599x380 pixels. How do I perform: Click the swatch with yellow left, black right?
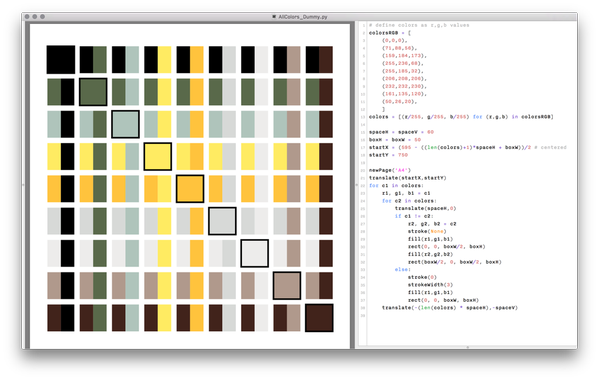[x=61, y=157]
